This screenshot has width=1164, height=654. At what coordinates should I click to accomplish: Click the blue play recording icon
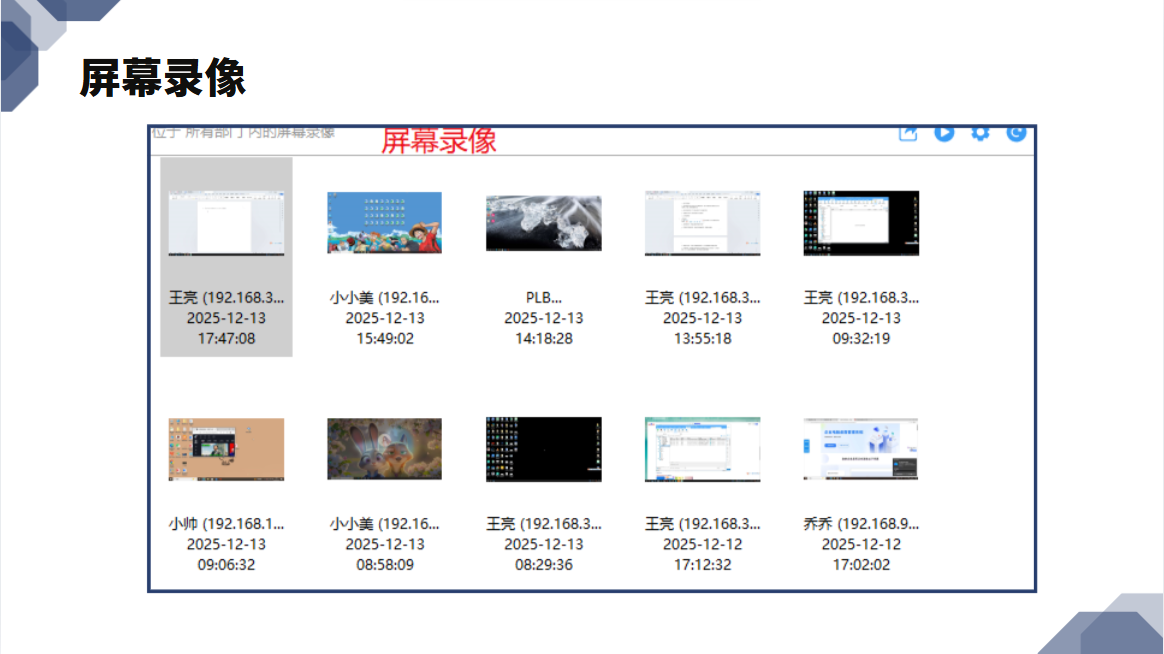(944, 134)
